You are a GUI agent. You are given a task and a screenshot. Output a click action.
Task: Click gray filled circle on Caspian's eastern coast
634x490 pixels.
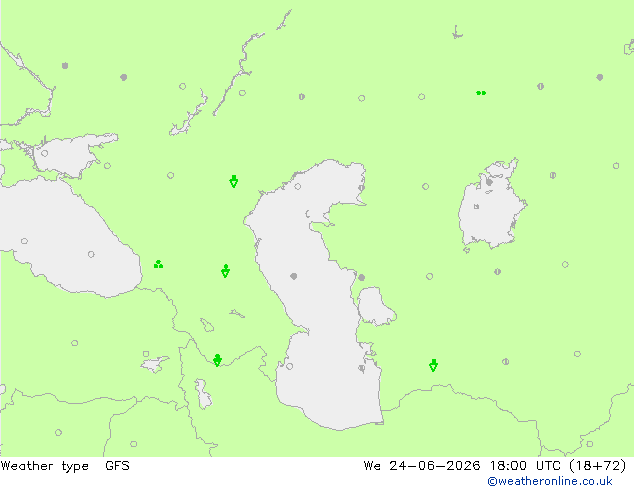[x=361, y=277]
